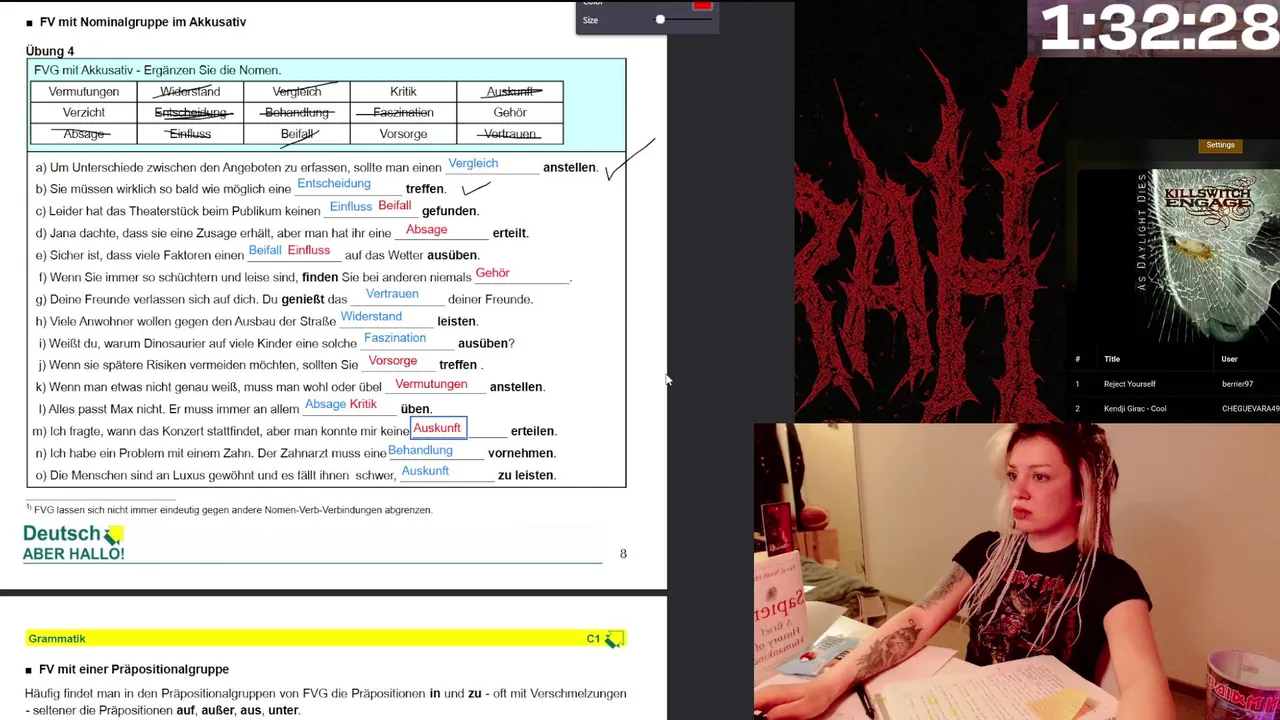Click 'Gehör' cell in the word table
1280x720 pixels.
pos(510,113)
